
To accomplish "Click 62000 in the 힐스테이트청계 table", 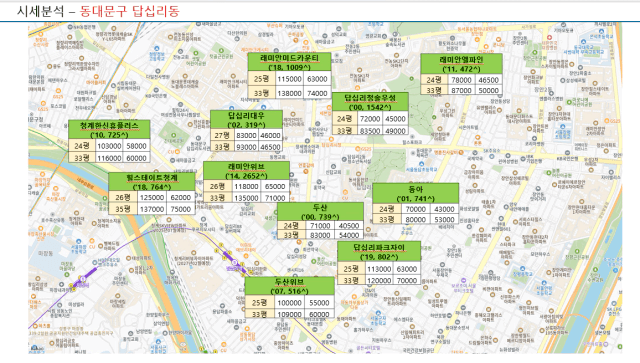I will [x=181, y=197].
